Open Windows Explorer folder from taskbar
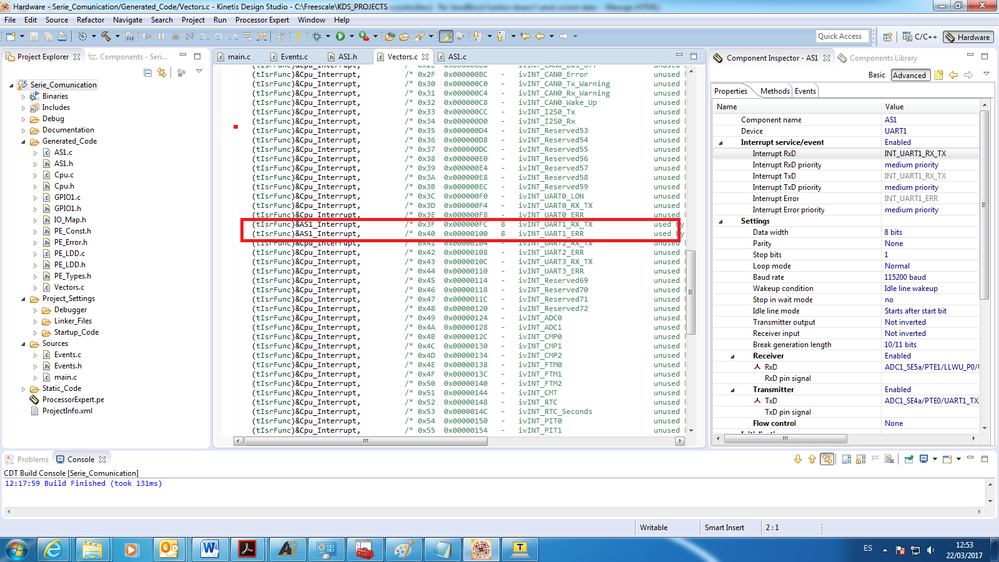The width and height of the screenshot is (999, 562). coord(92,549)
